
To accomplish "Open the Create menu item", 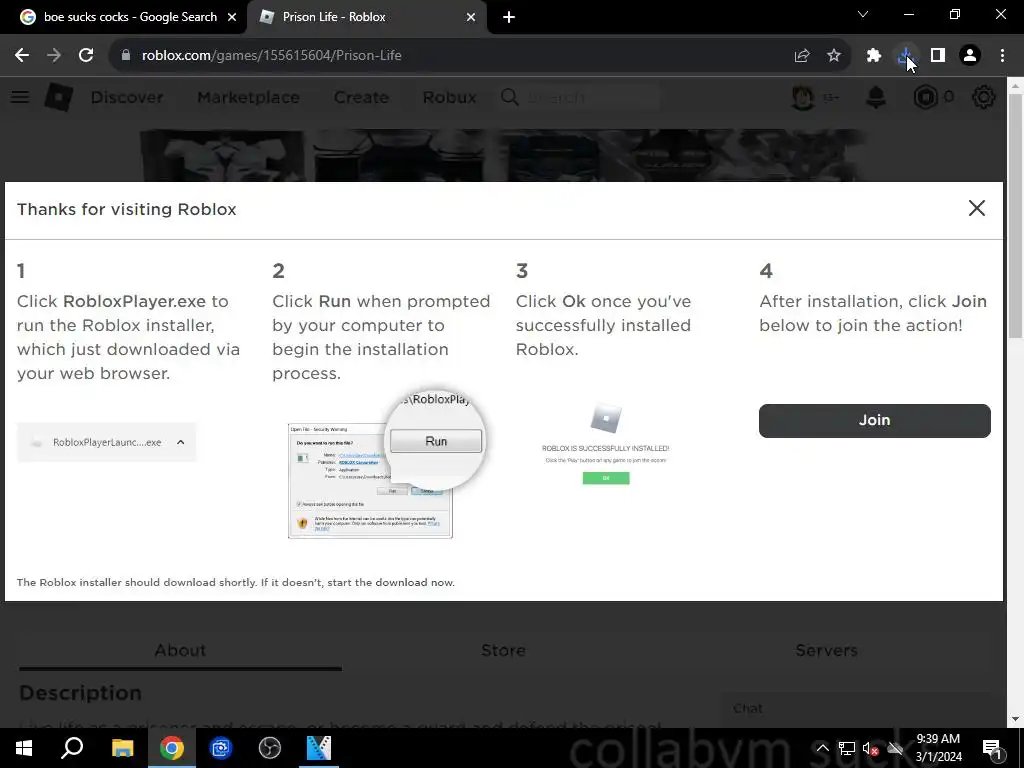I will (x=361, y=97).
